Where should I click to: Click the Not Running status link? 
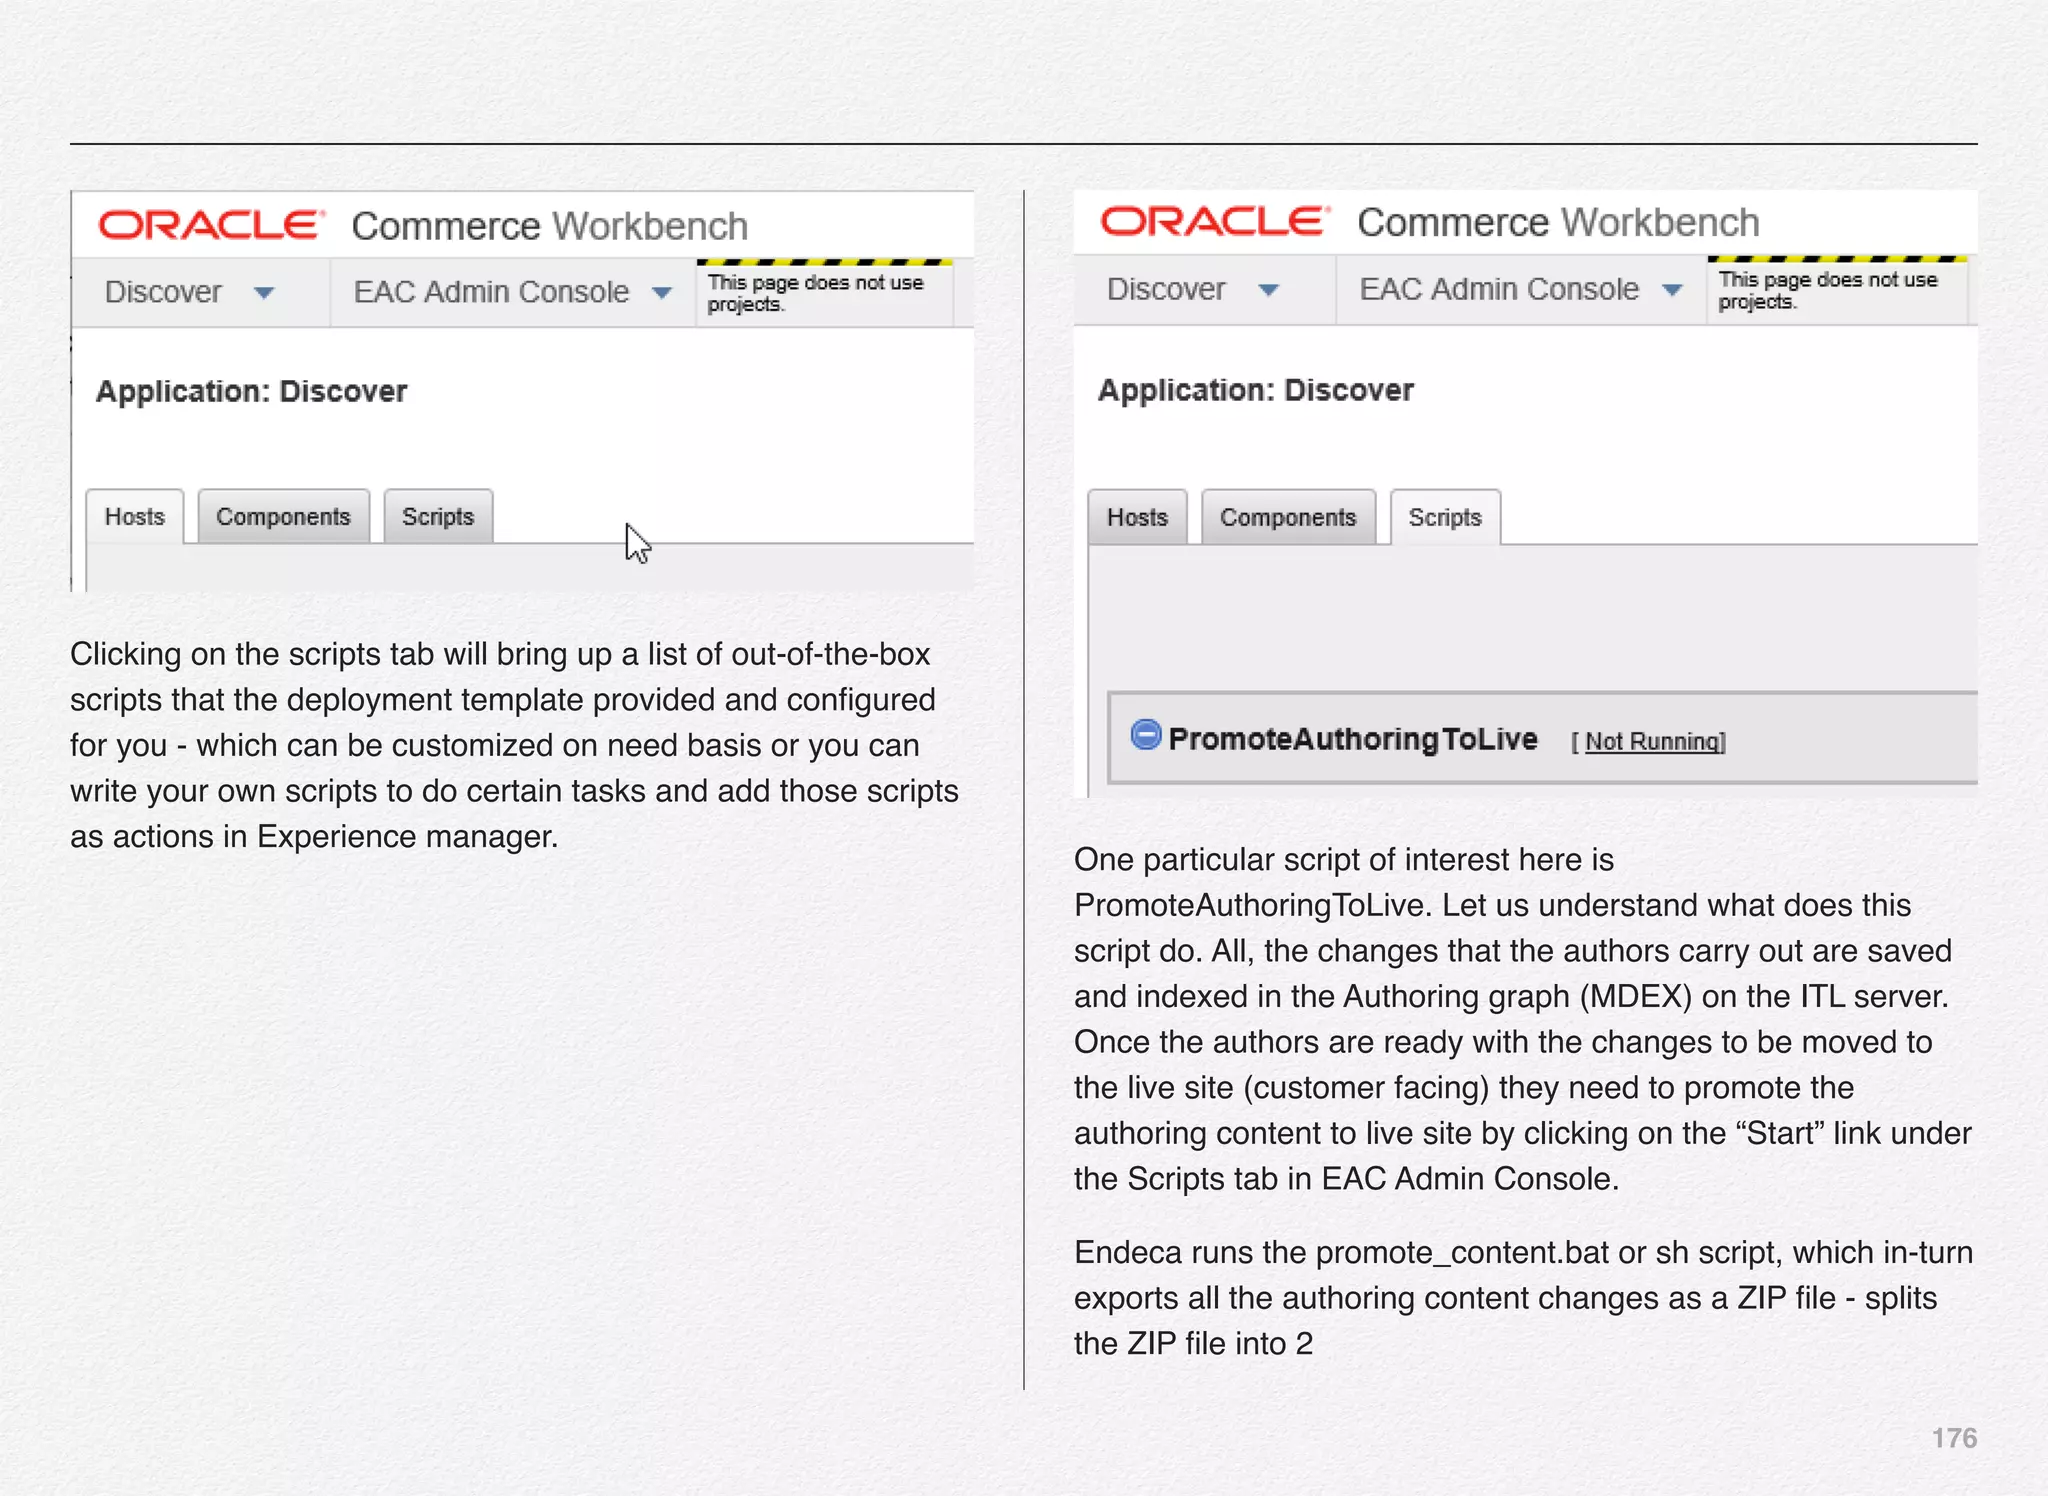1654,742
